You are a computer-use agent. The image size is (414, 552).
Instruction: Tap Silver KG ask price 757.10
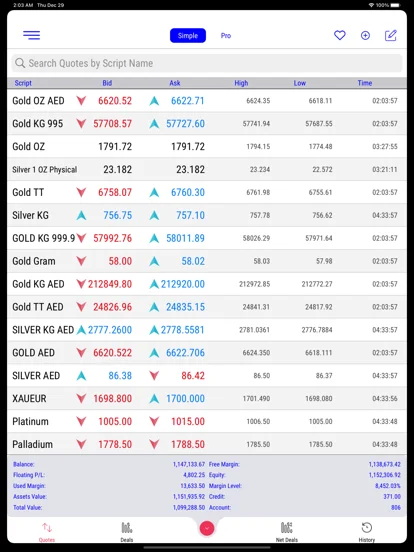point(190,215)
